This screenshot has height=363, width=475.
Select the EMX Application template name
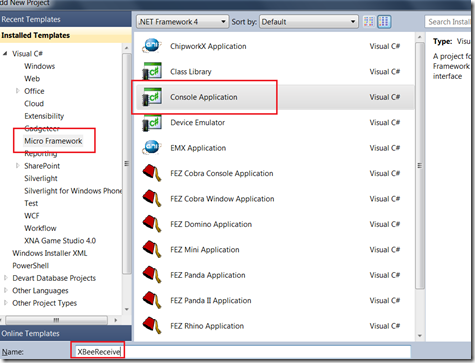coord(198,148)
